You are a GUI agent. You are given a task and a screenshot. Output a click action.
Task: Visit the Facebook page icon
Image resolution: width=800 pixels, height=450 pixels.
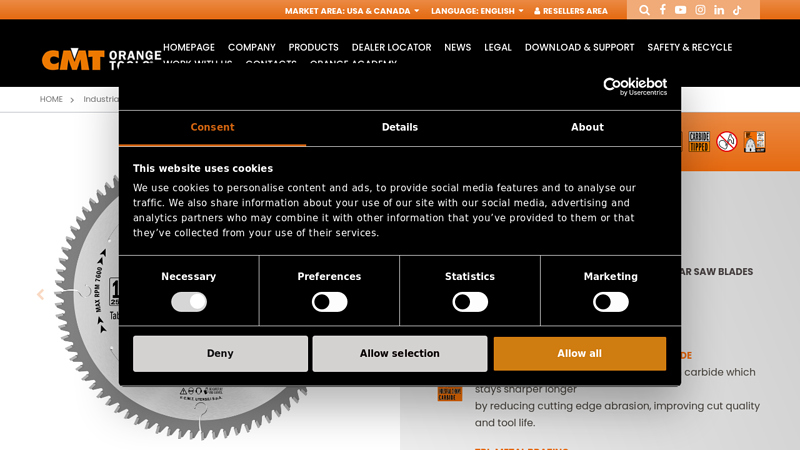pos(662,10)
